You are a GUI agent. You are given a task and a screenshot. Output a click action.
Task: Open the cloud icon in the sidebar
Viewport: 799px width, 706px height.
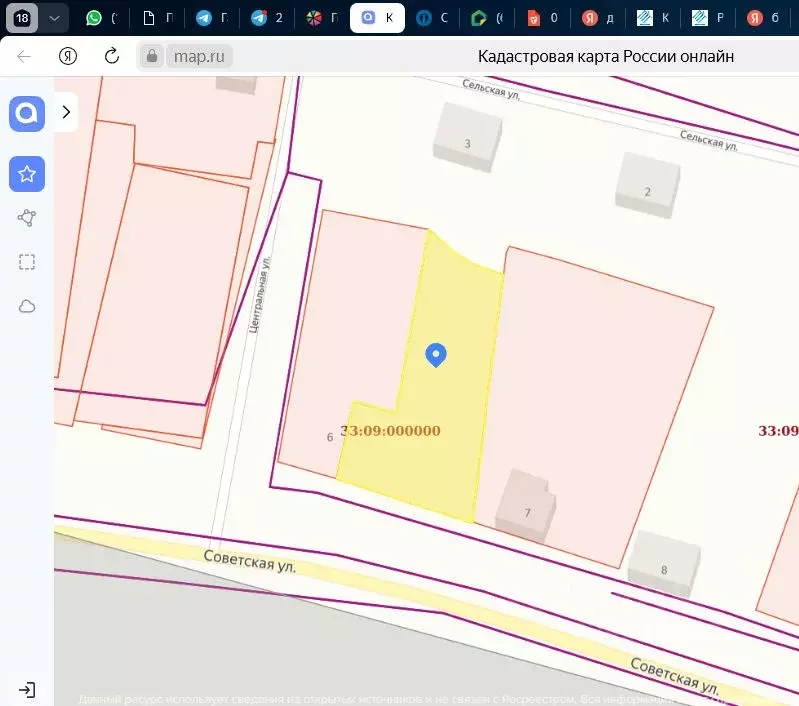coord(27,306)
